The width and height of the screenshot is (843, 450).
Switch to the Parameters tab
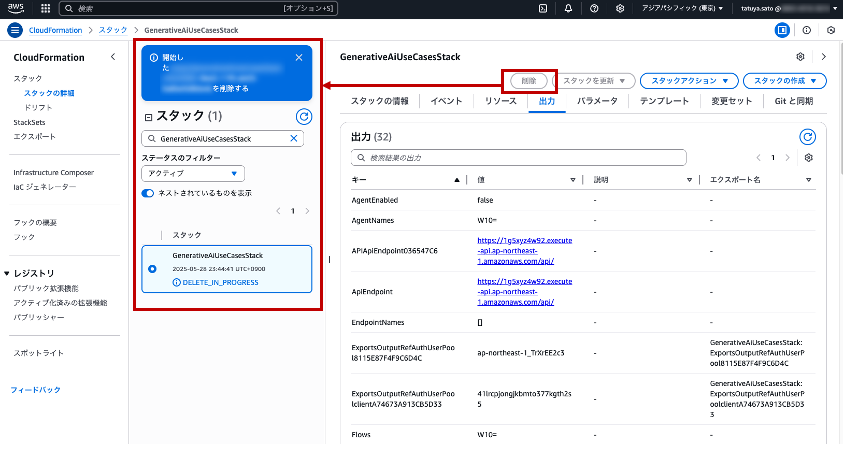tap(597, 101)
